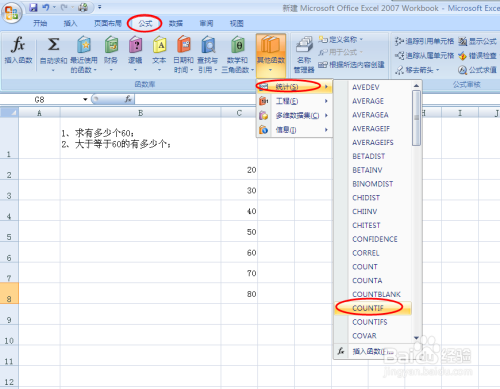Click Trace Dependents (追踪从属单元格)
500x389 pixels.
pyautogui.click(x=424, y=55)
